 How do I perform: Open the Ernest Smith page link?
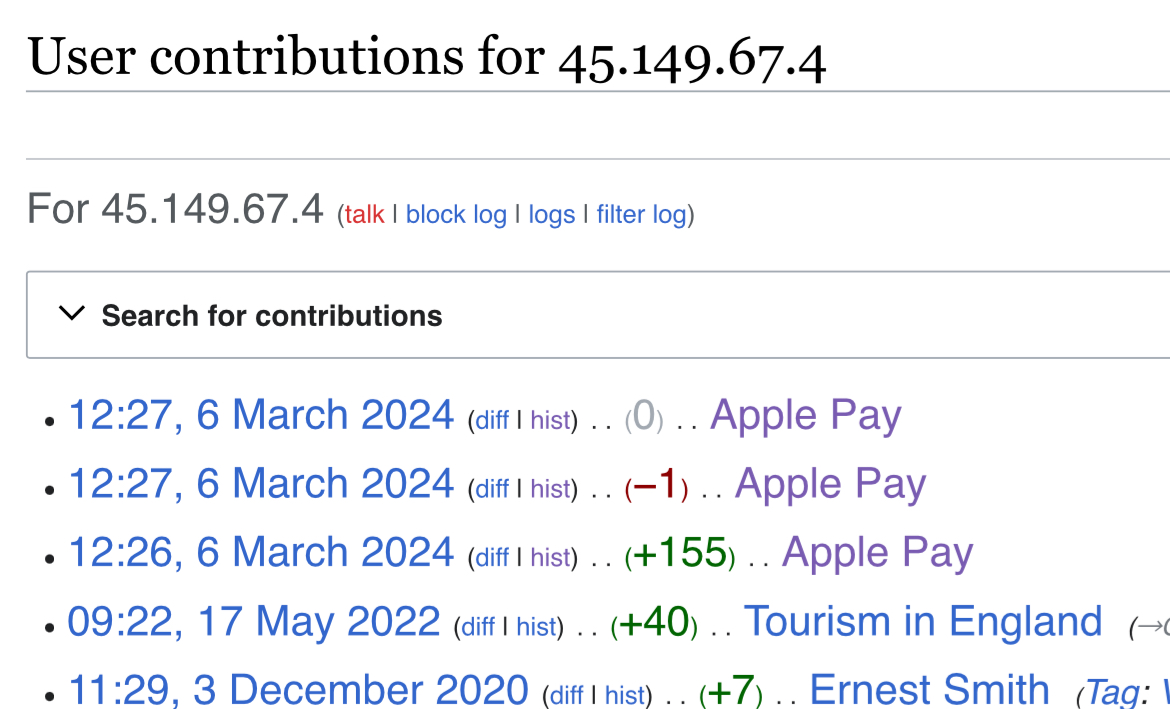(929, 690)
